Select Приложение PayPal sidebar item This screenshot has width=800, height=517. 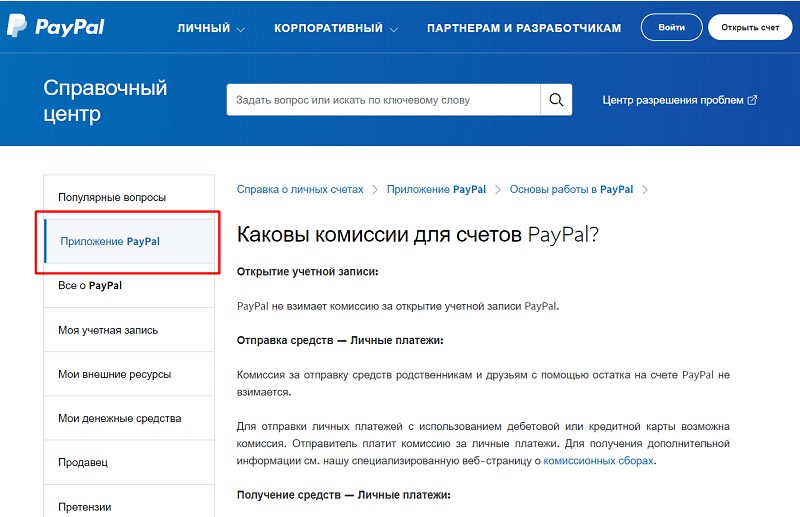pos(129,241)
